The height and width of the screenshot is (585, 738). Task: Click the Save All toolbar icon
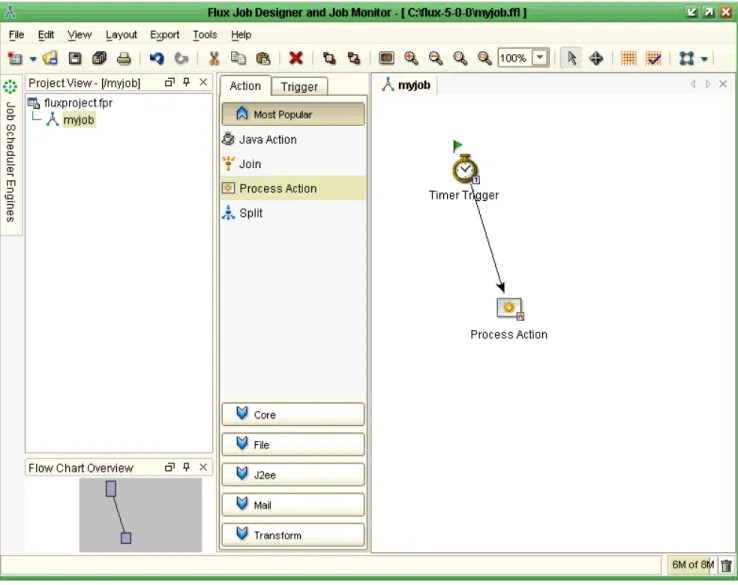99,58
